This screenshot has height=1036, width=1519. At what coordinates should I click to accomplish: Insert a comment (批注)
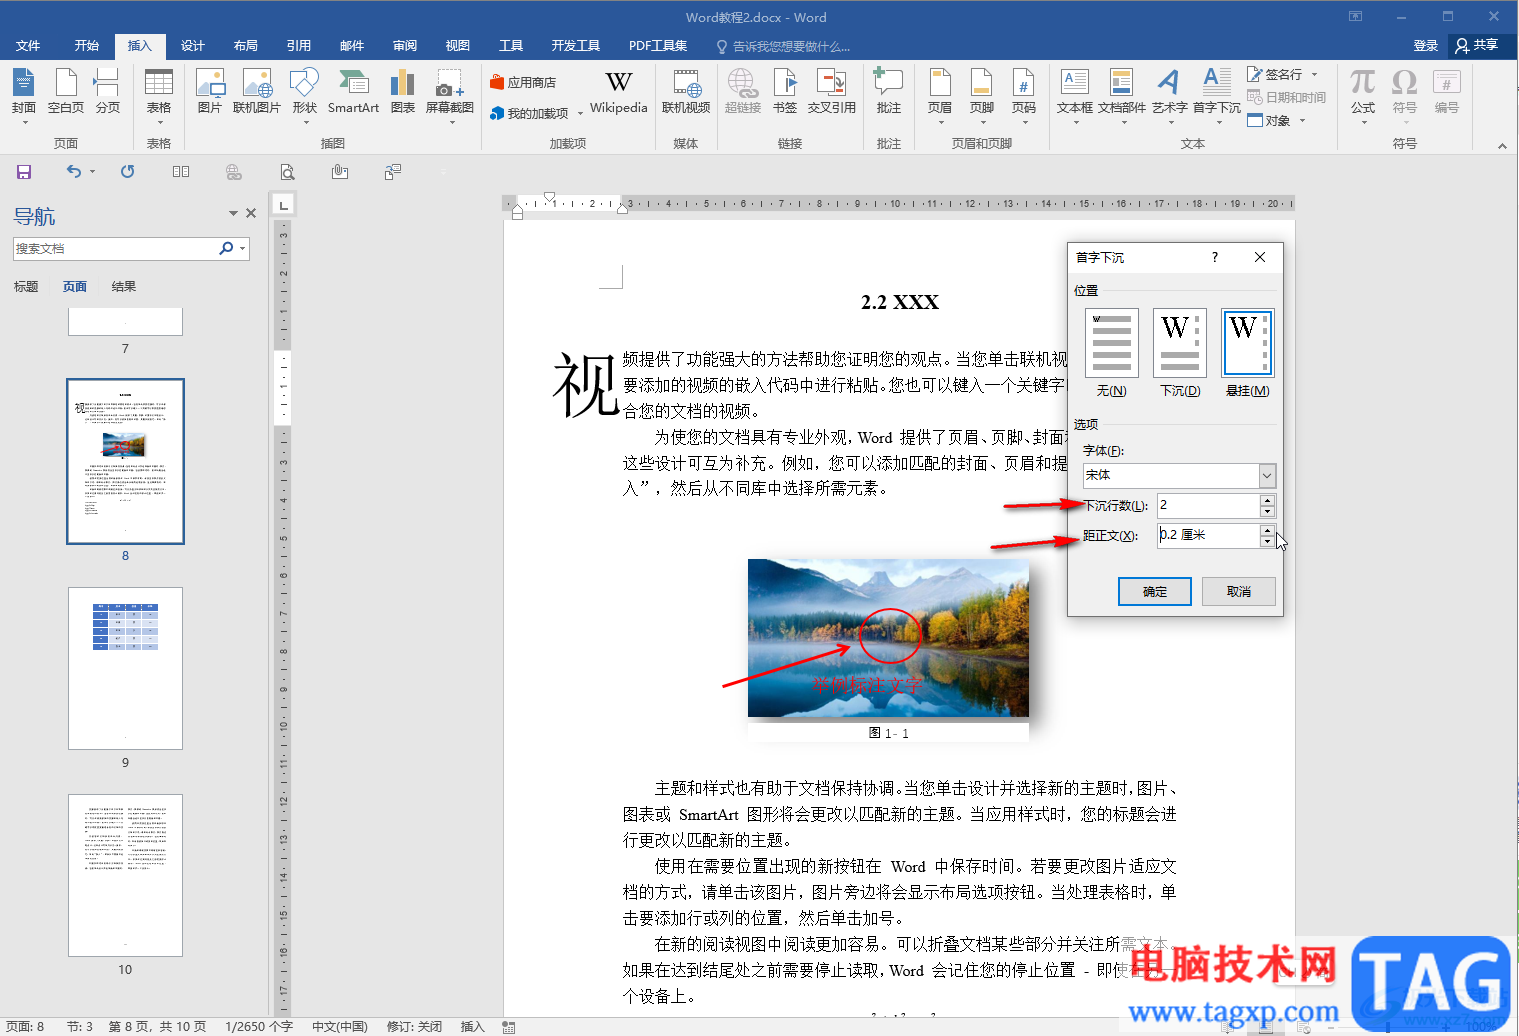pos(889,92)
